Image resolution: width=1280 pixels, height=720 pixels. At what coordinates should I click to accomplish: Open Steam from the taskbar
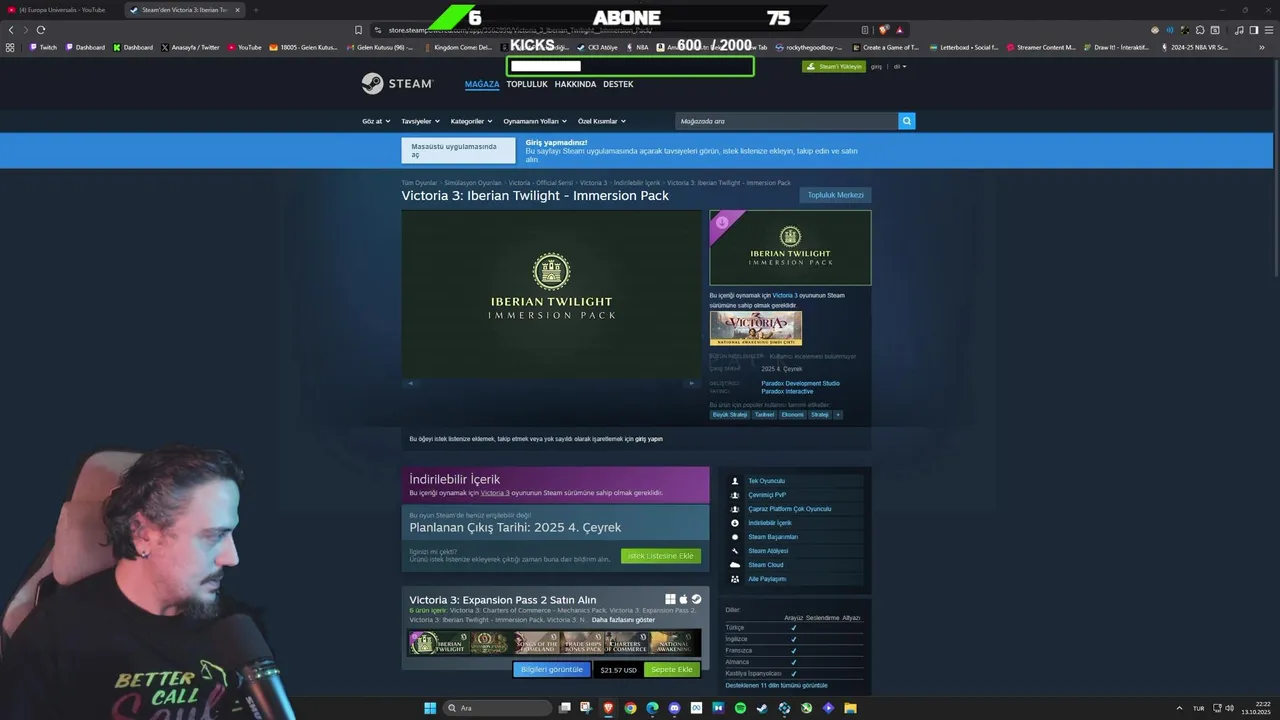[762, 708]
